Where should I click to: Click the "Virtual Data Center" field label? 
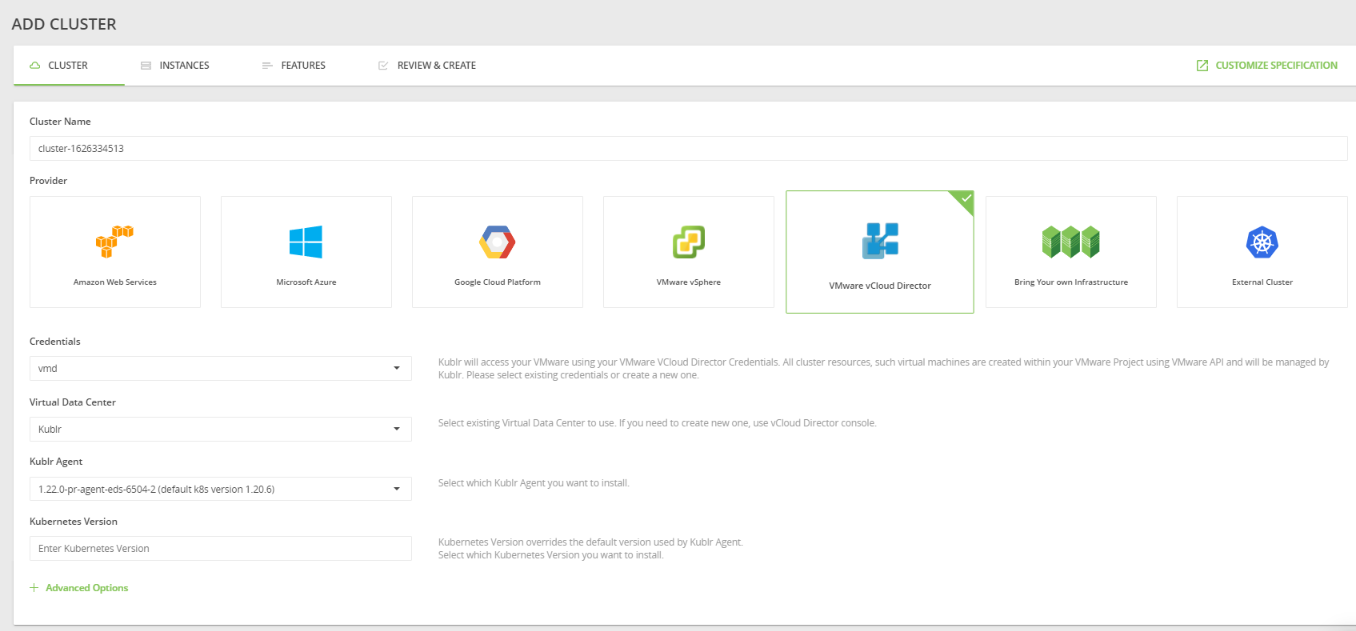click(72, 402)
